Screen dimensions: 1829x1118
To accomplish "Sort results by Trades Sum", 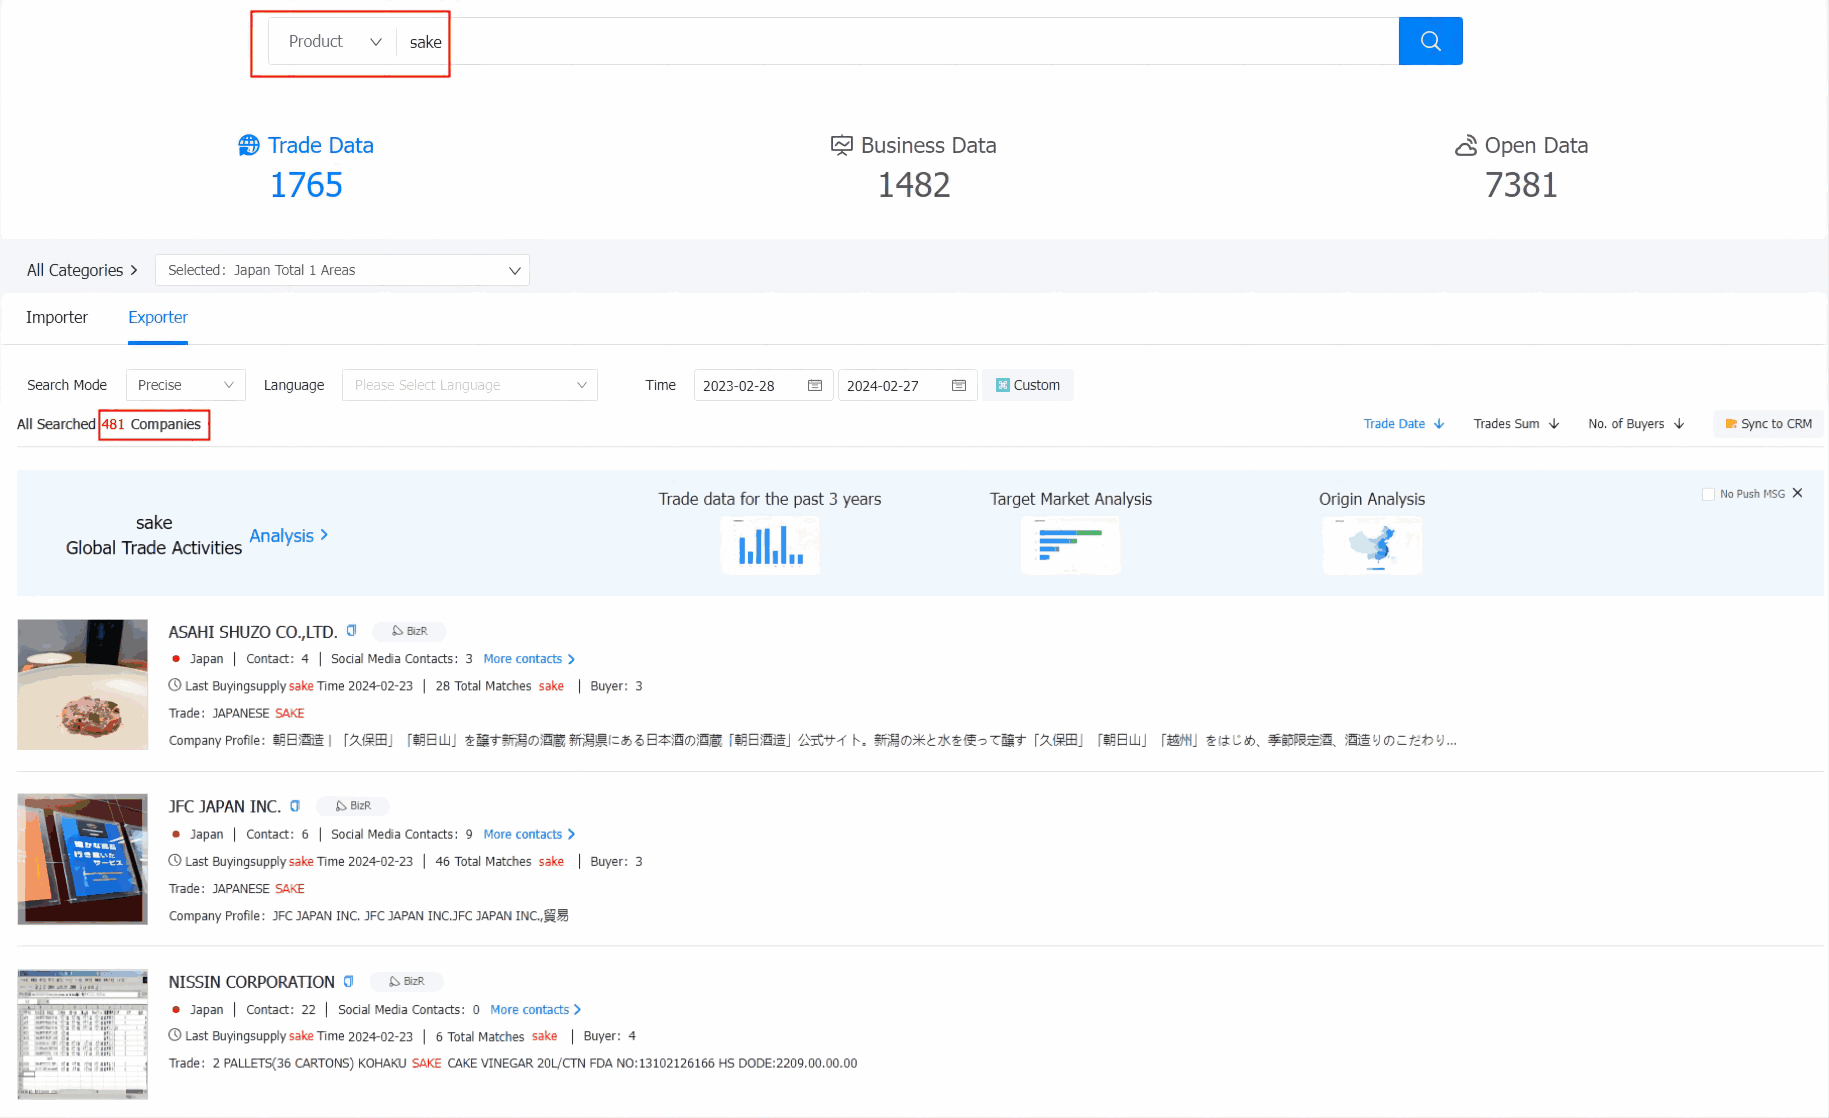I will 1515,424.
